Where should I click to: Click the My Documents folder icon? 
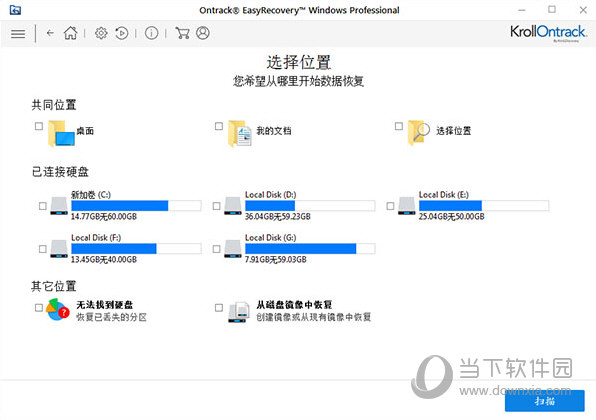(x=239, y=133)
